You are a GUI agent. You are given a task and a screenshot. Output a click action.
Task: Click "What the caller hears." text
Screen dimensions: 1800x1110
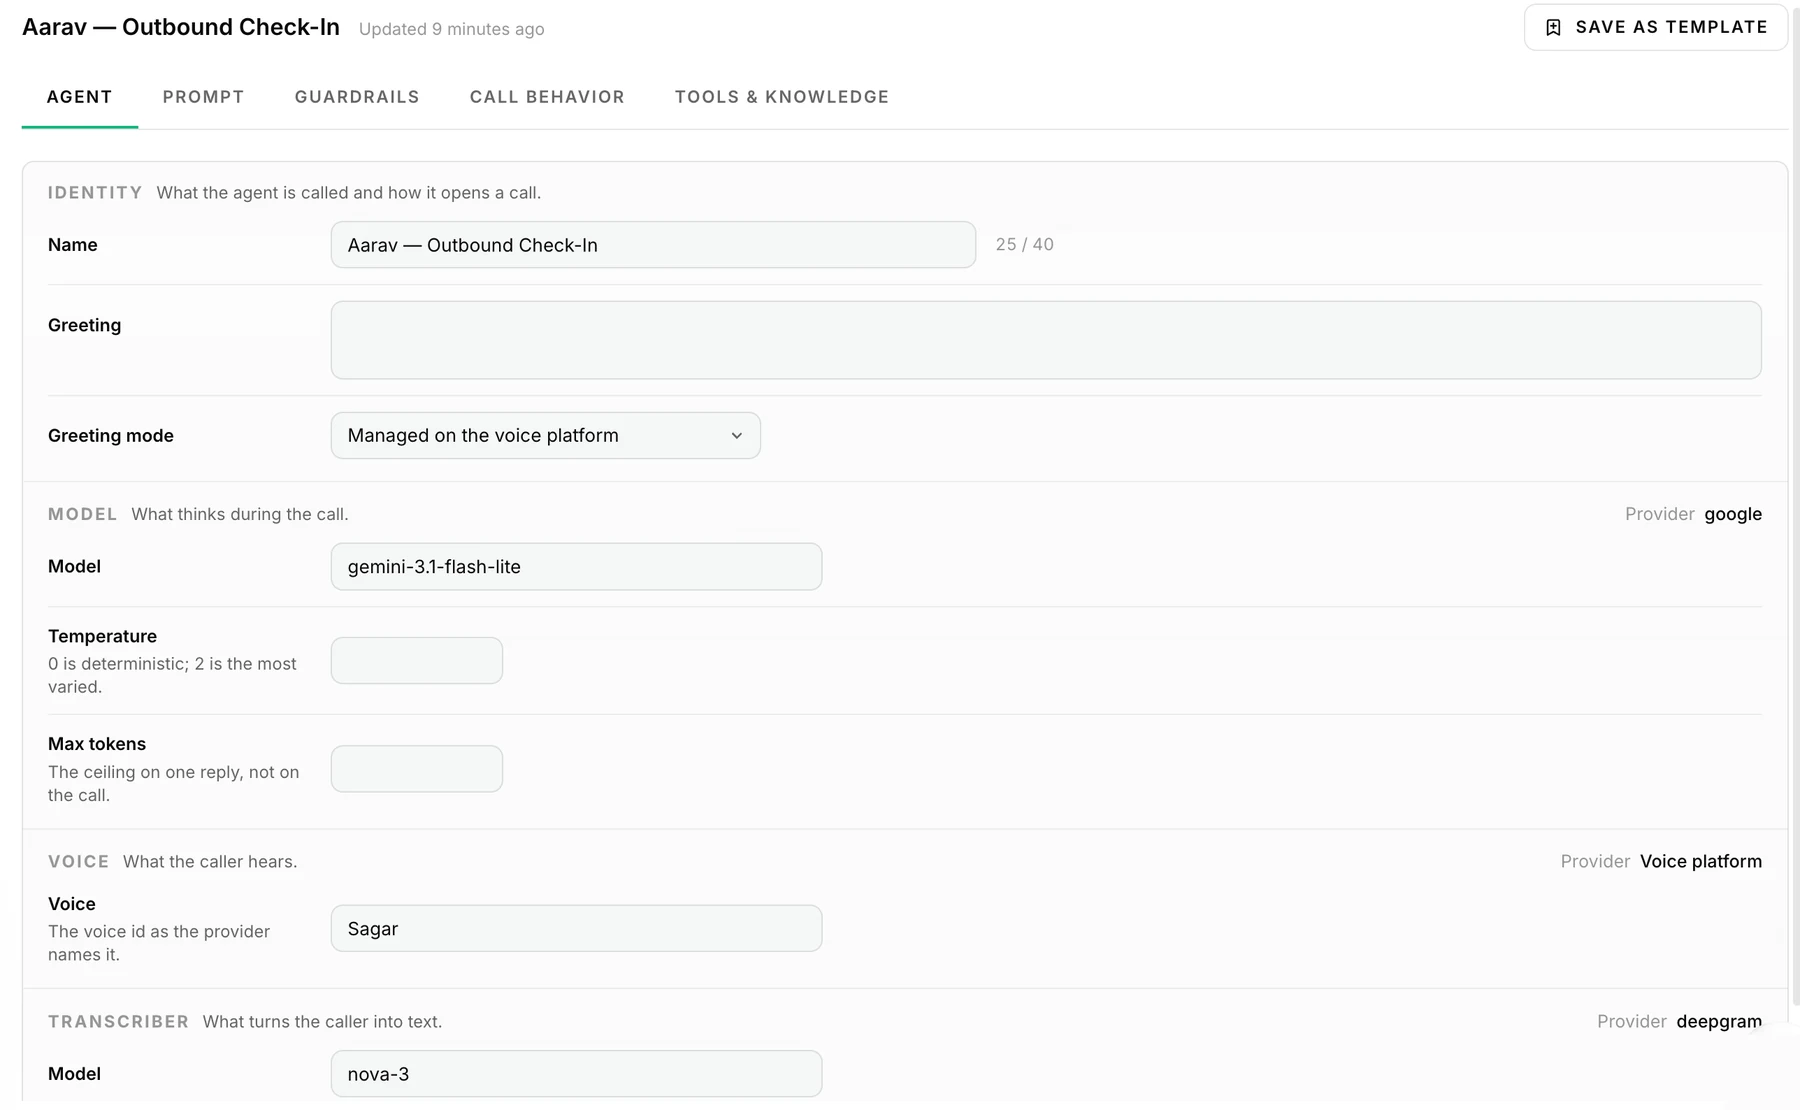[210, 862]
